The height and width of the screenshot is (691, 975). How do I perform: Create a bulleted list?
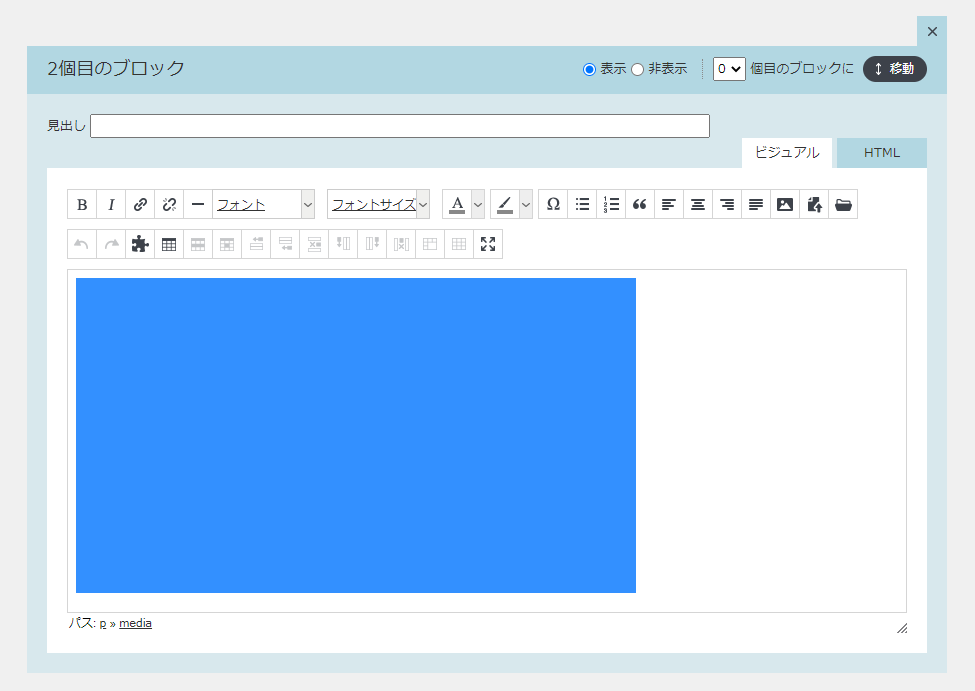coord(582,204)
